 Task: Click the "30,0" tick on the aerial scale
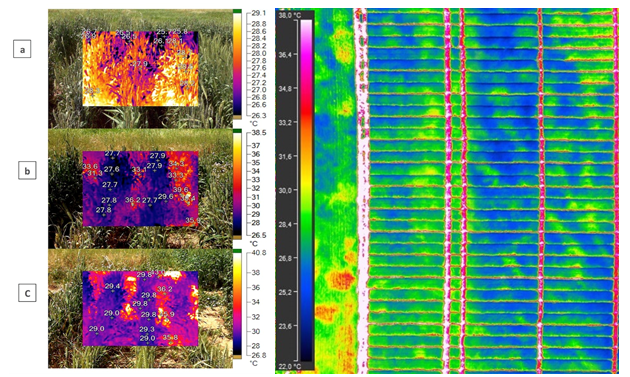click(x=286, y=190)
